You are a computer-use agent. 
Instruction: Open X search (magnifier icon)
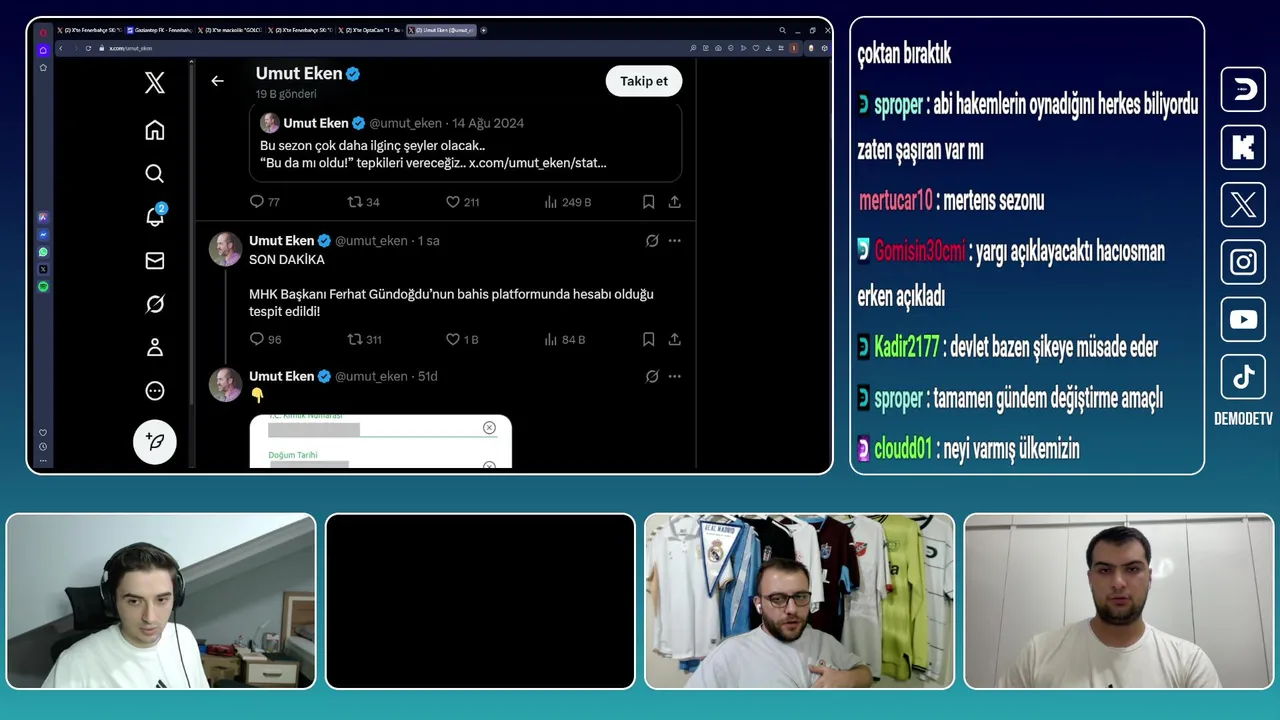154,174
